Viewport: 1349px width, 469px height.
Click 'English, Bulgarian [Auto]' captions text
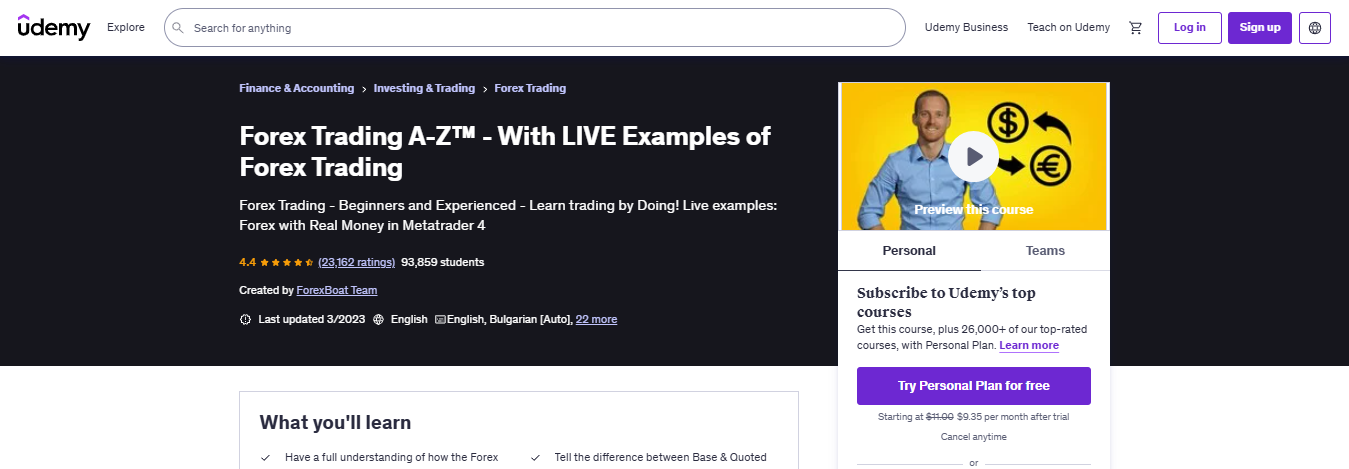click(x=509, y=320)
